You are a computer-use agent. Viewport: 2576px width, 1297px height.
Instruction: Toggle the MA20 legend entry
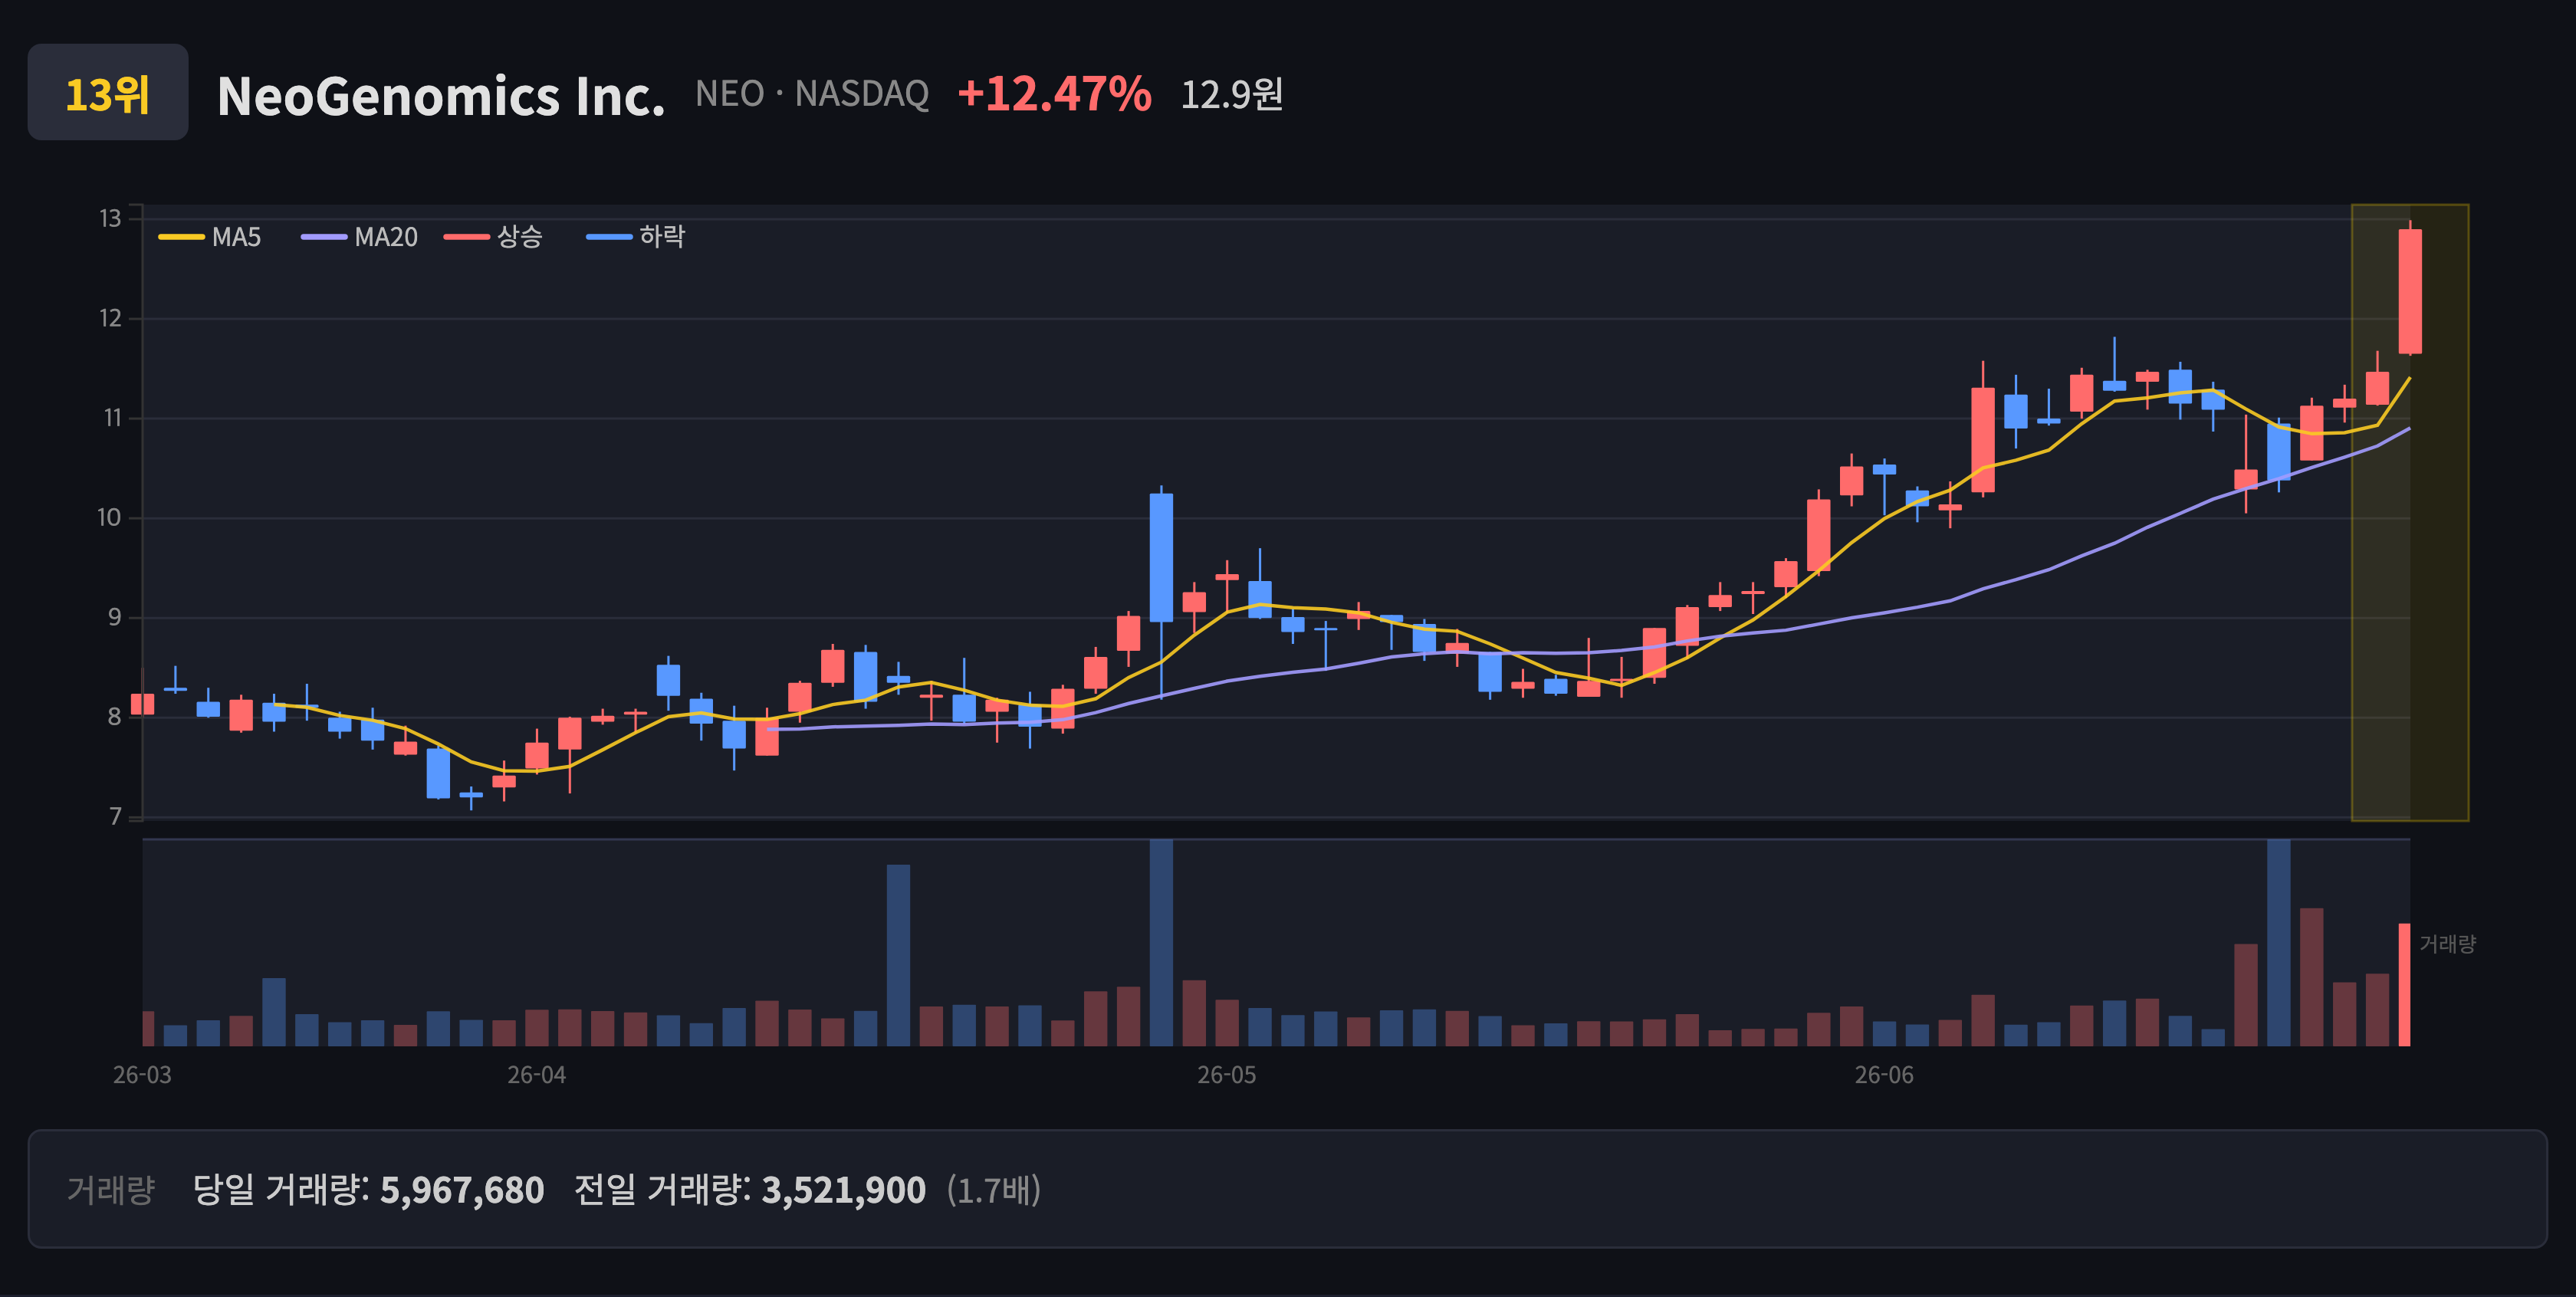pyautogui.click(x=360, y=237)
